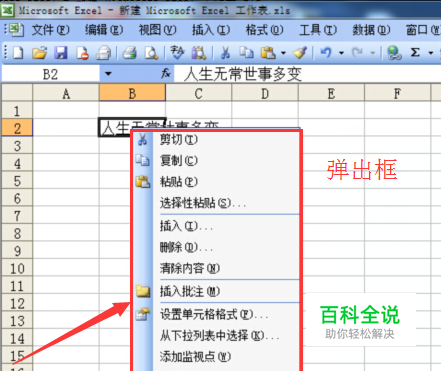
Task: Click the envelope E-mail icon in the toolbar
Action: coord(103,53)
